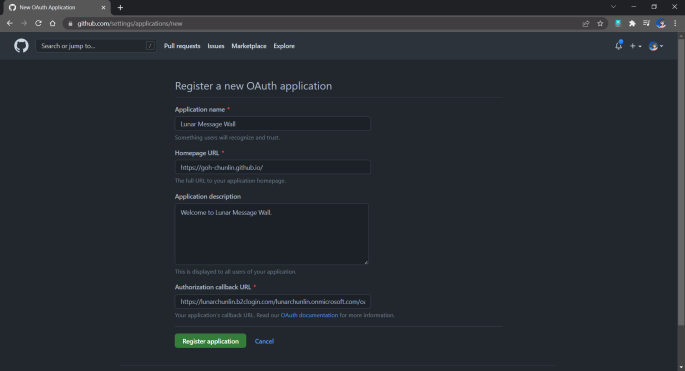Click the Search or jump to box
Image resolution: width=685 pixels, height=371 pixels.
point(96,45)
